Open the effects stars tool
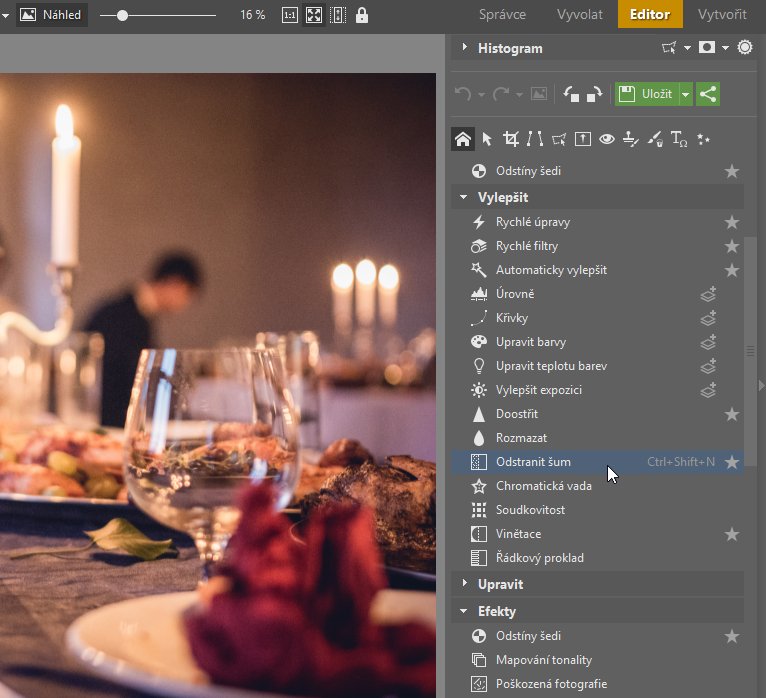The width and height of the screenshot is (766, 698). (x=703, y=139)
